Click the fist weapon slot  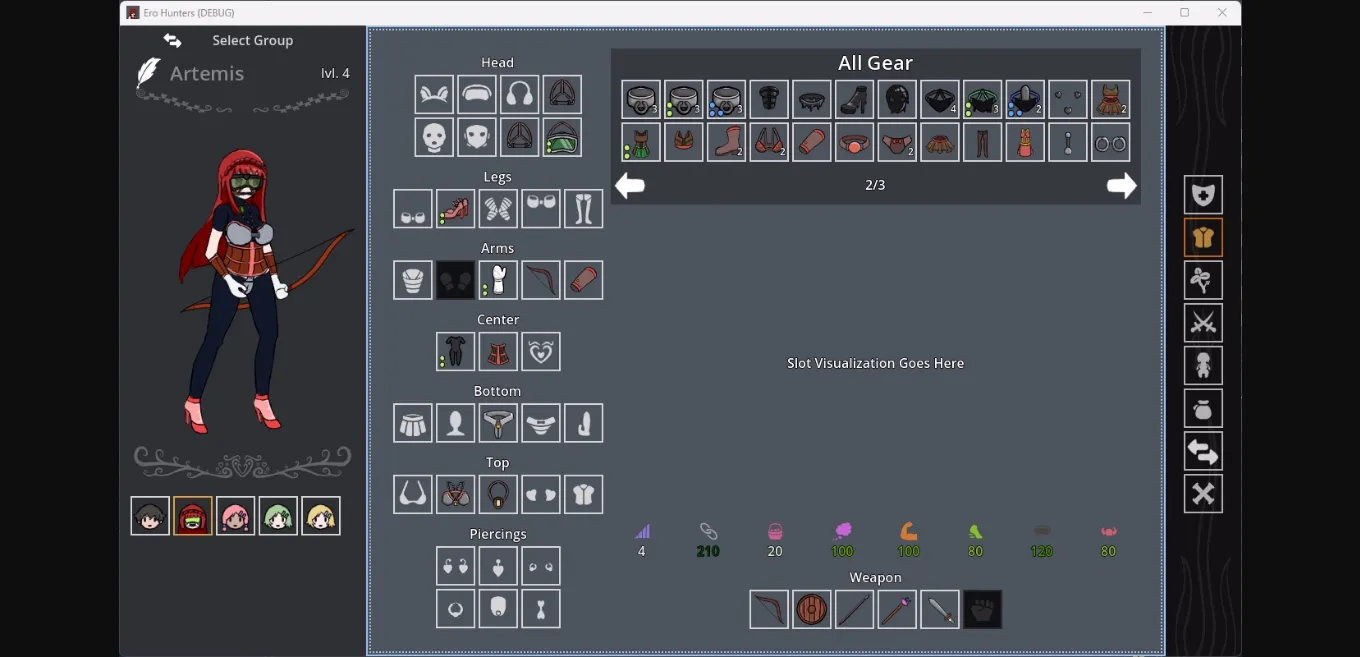982,609
